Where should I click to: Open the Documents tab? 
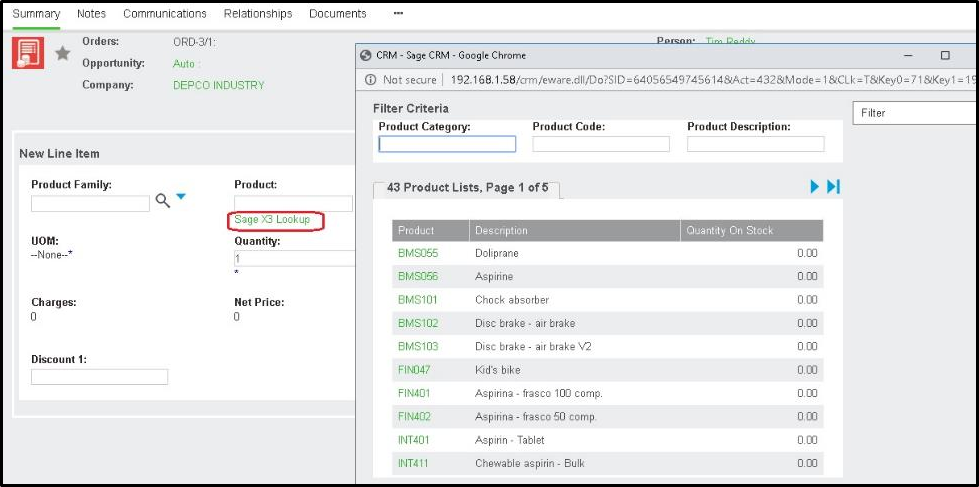point(337,14)
